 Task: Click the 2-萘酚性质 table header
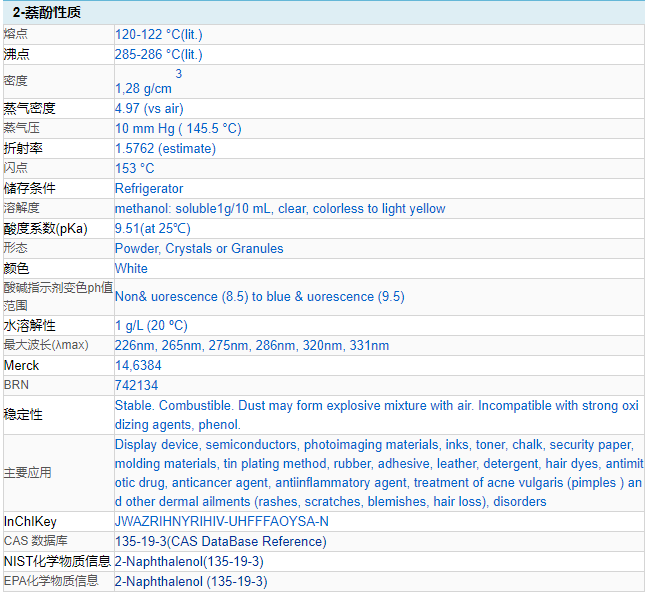point(47,13)
